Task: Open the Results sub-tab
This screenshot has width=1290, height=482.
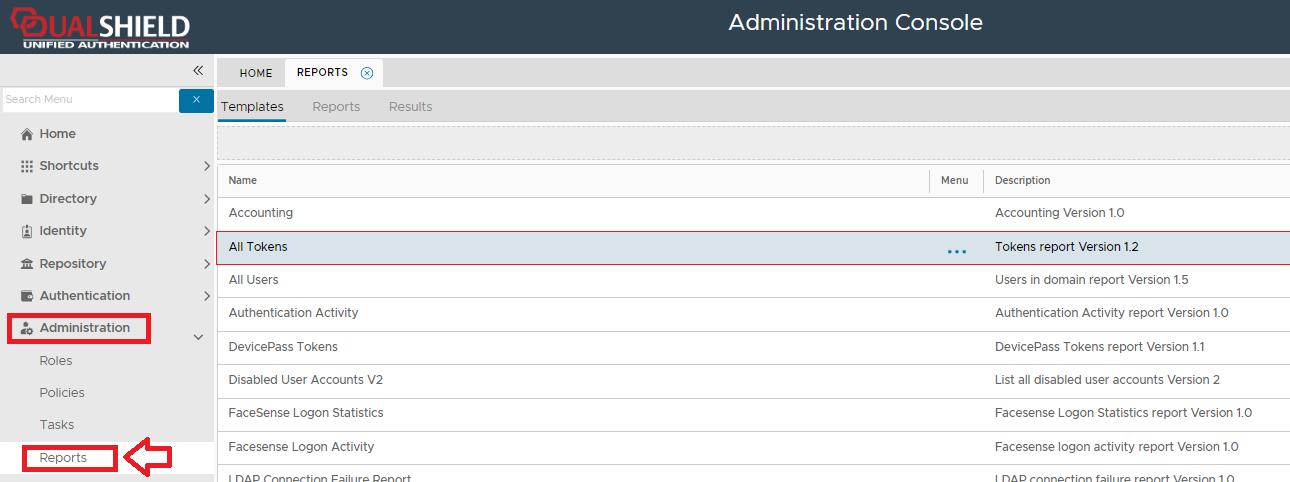Action: click(410, 107)
